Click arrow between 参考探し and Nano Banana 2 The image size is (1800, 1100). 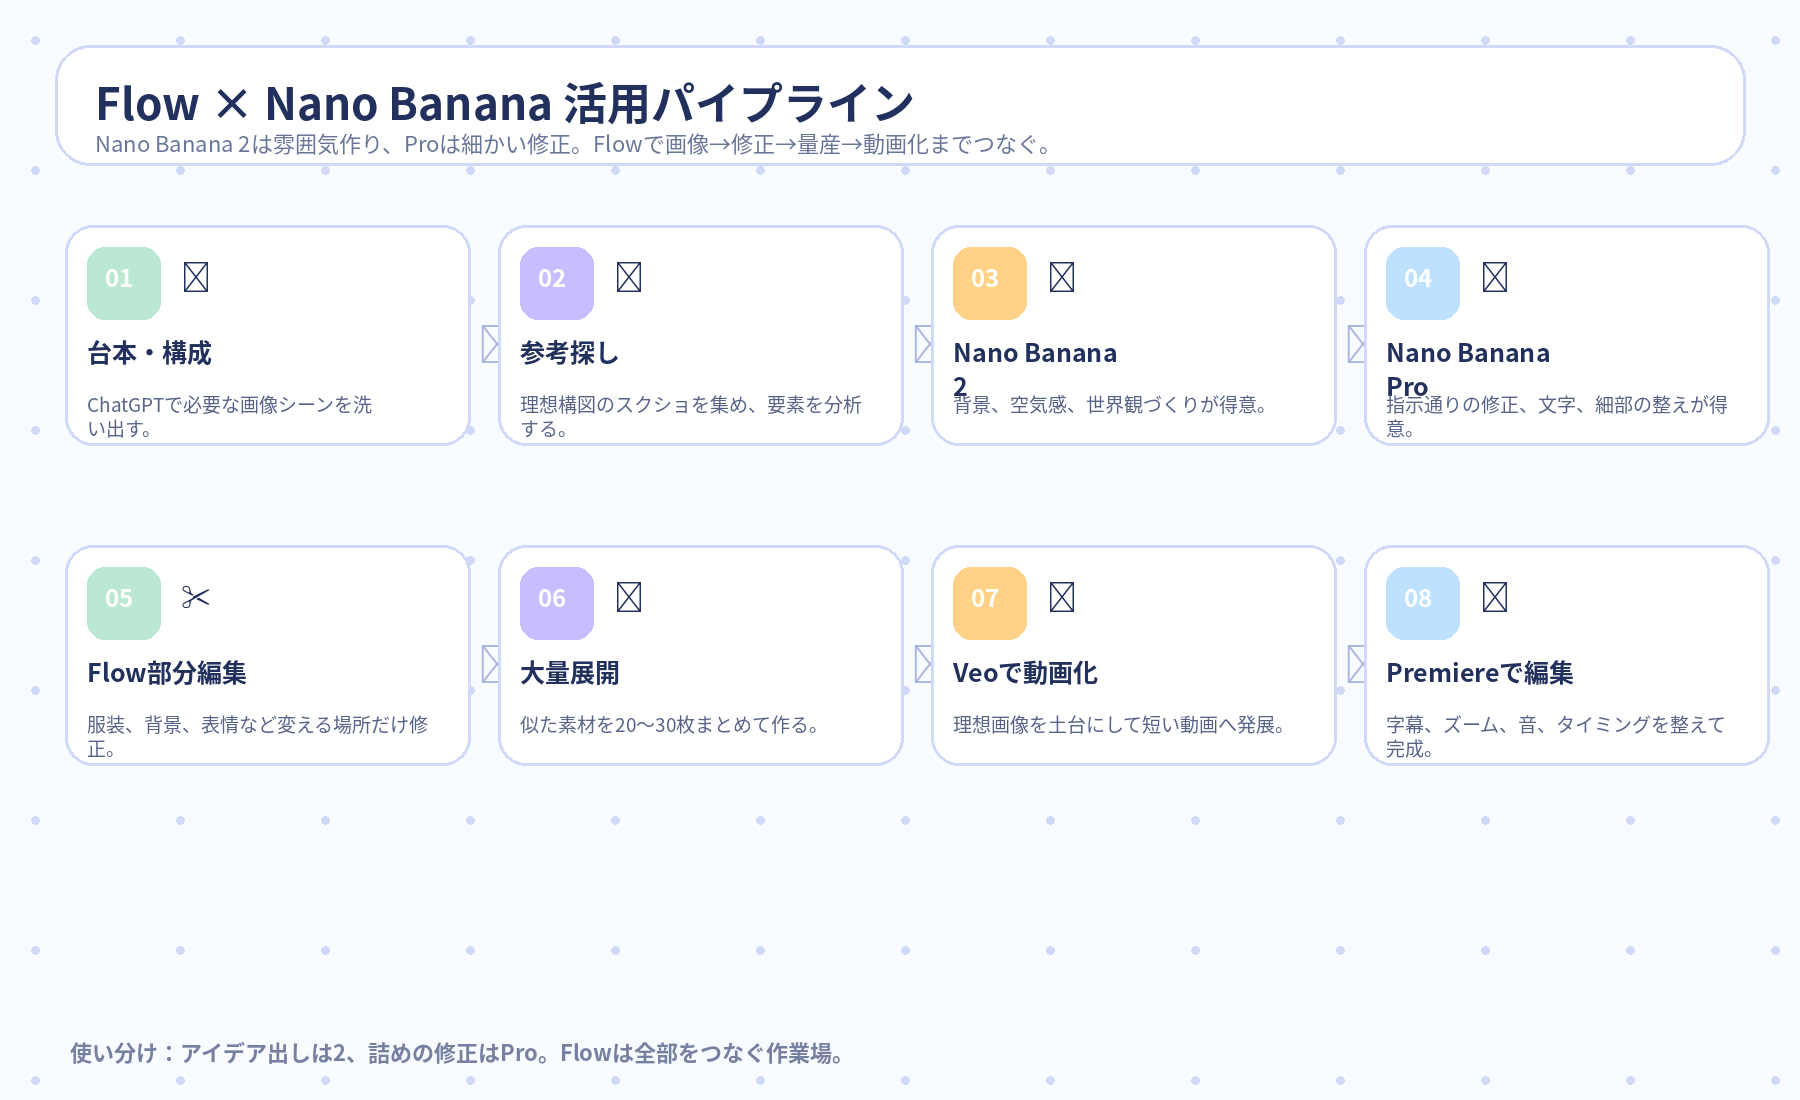(x=923, y=344)
